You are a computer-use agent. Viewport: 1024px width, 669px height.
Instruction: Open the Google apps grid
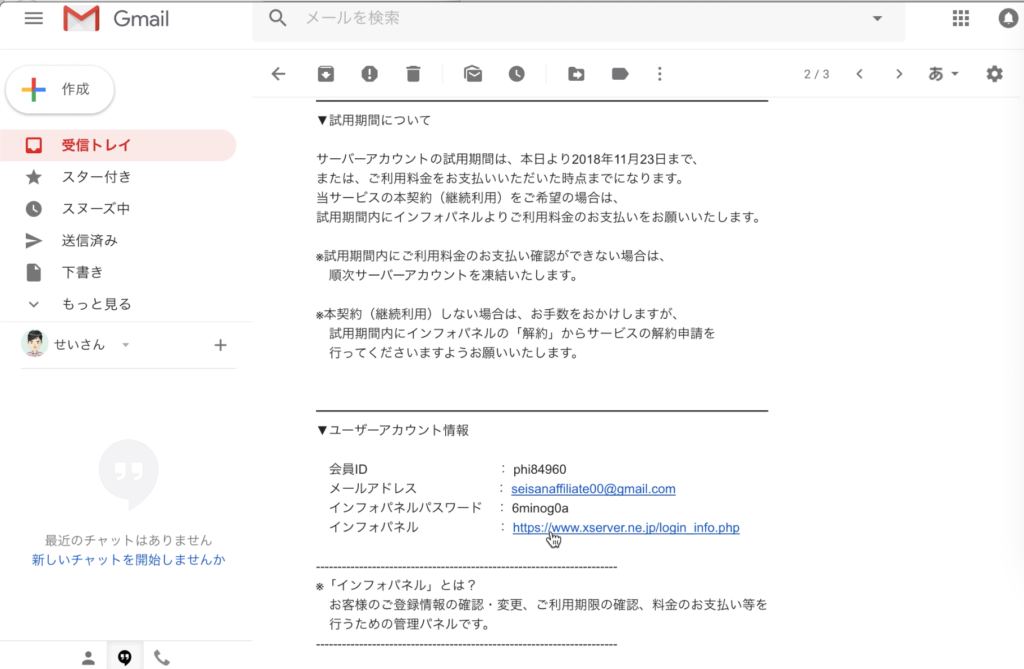point(960,18)
